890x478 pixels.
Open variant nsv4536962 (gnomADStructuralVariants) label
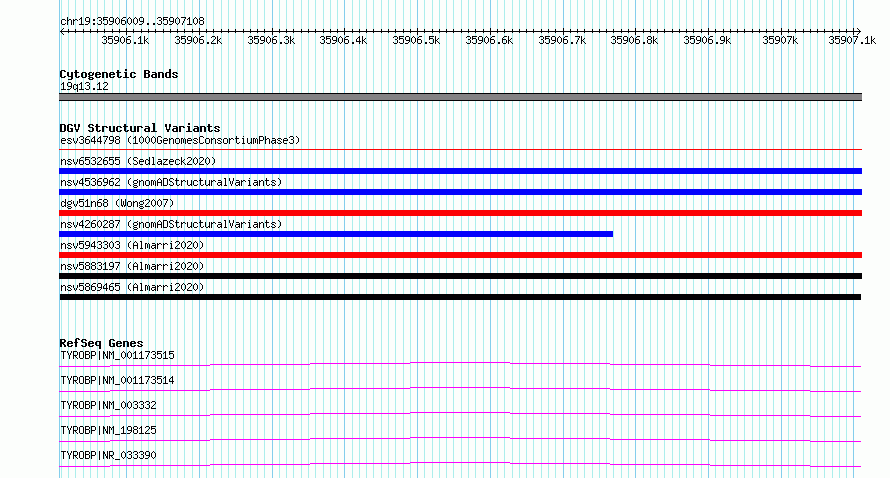171,182
